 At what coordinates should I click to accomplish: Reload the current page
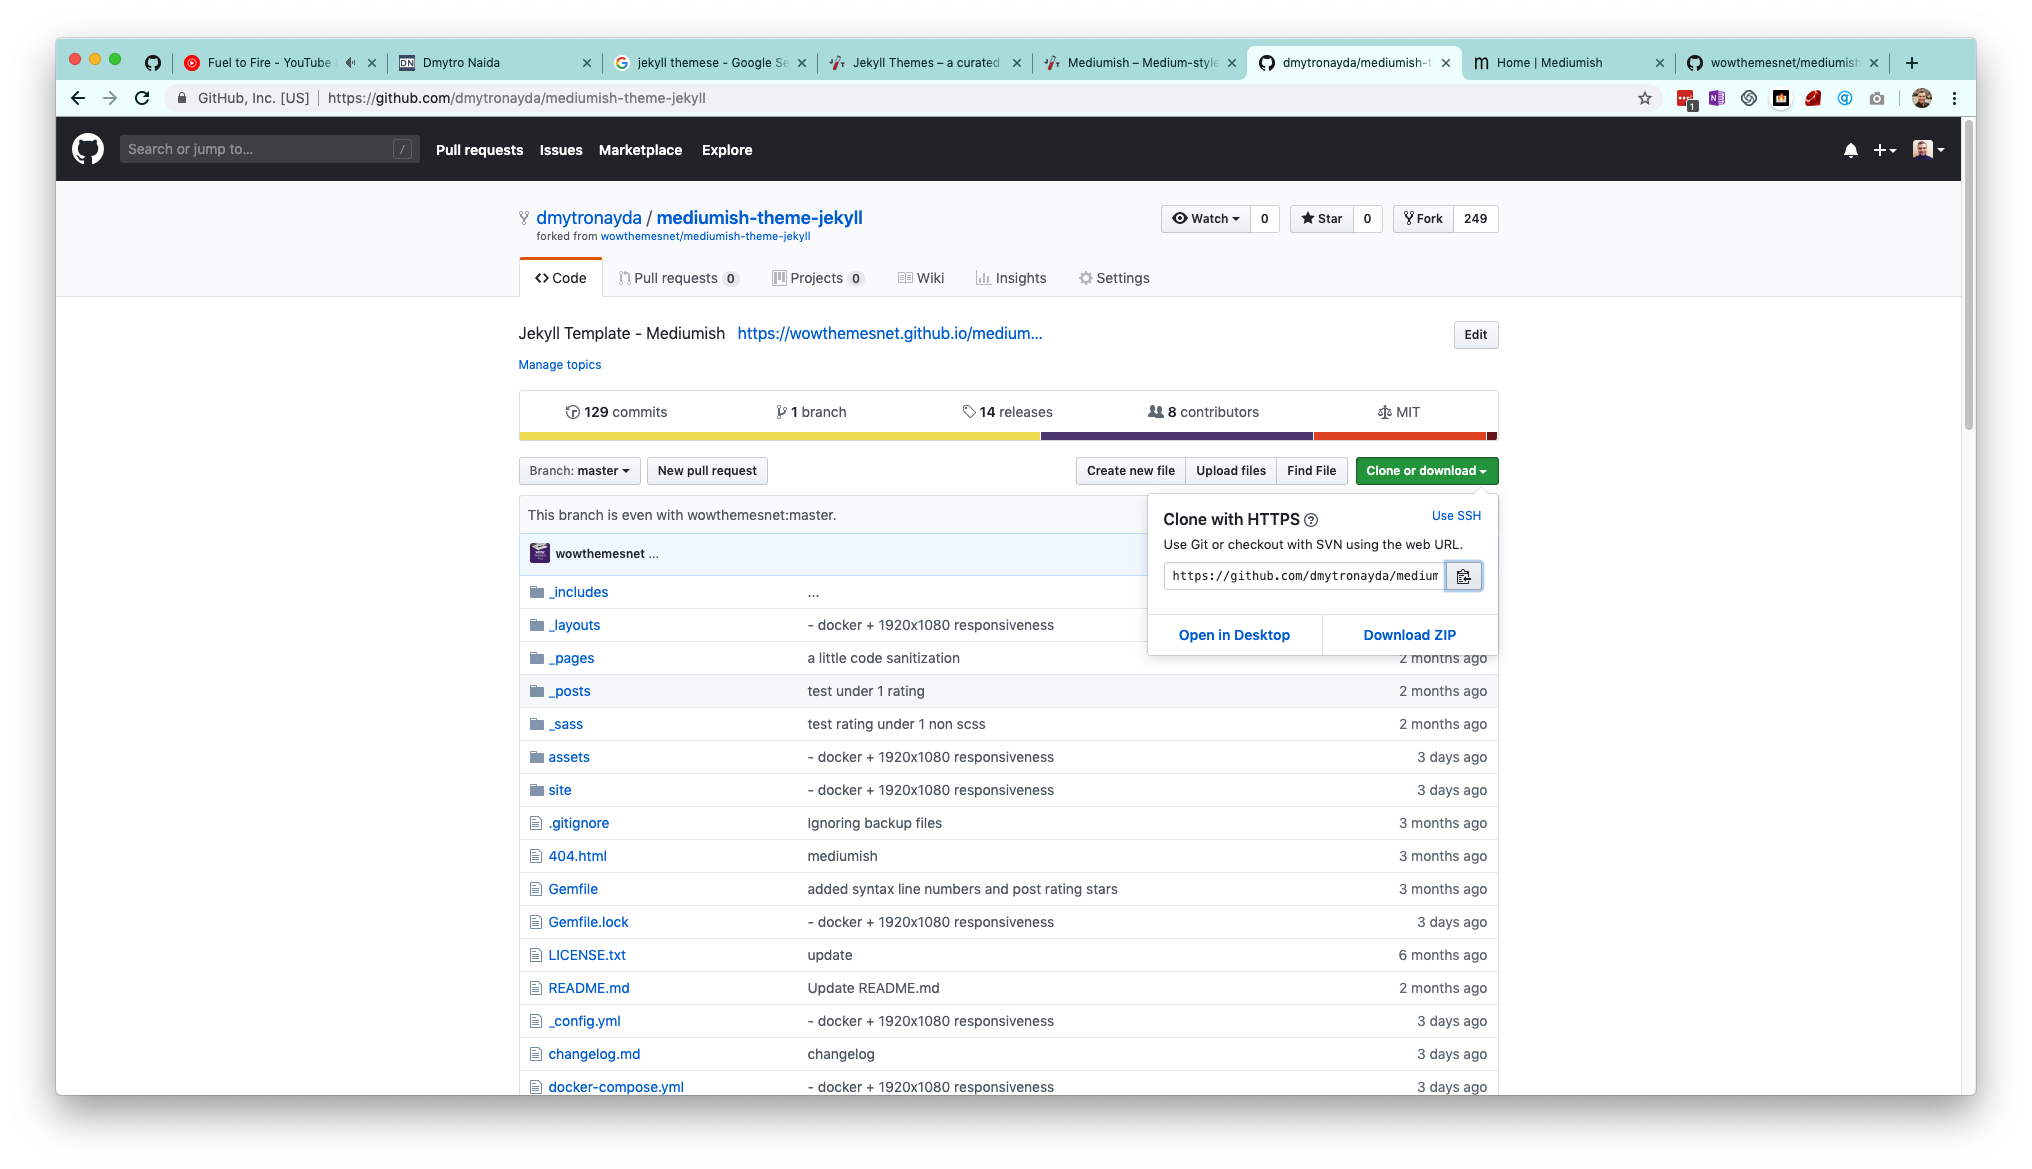pos(142,98)
